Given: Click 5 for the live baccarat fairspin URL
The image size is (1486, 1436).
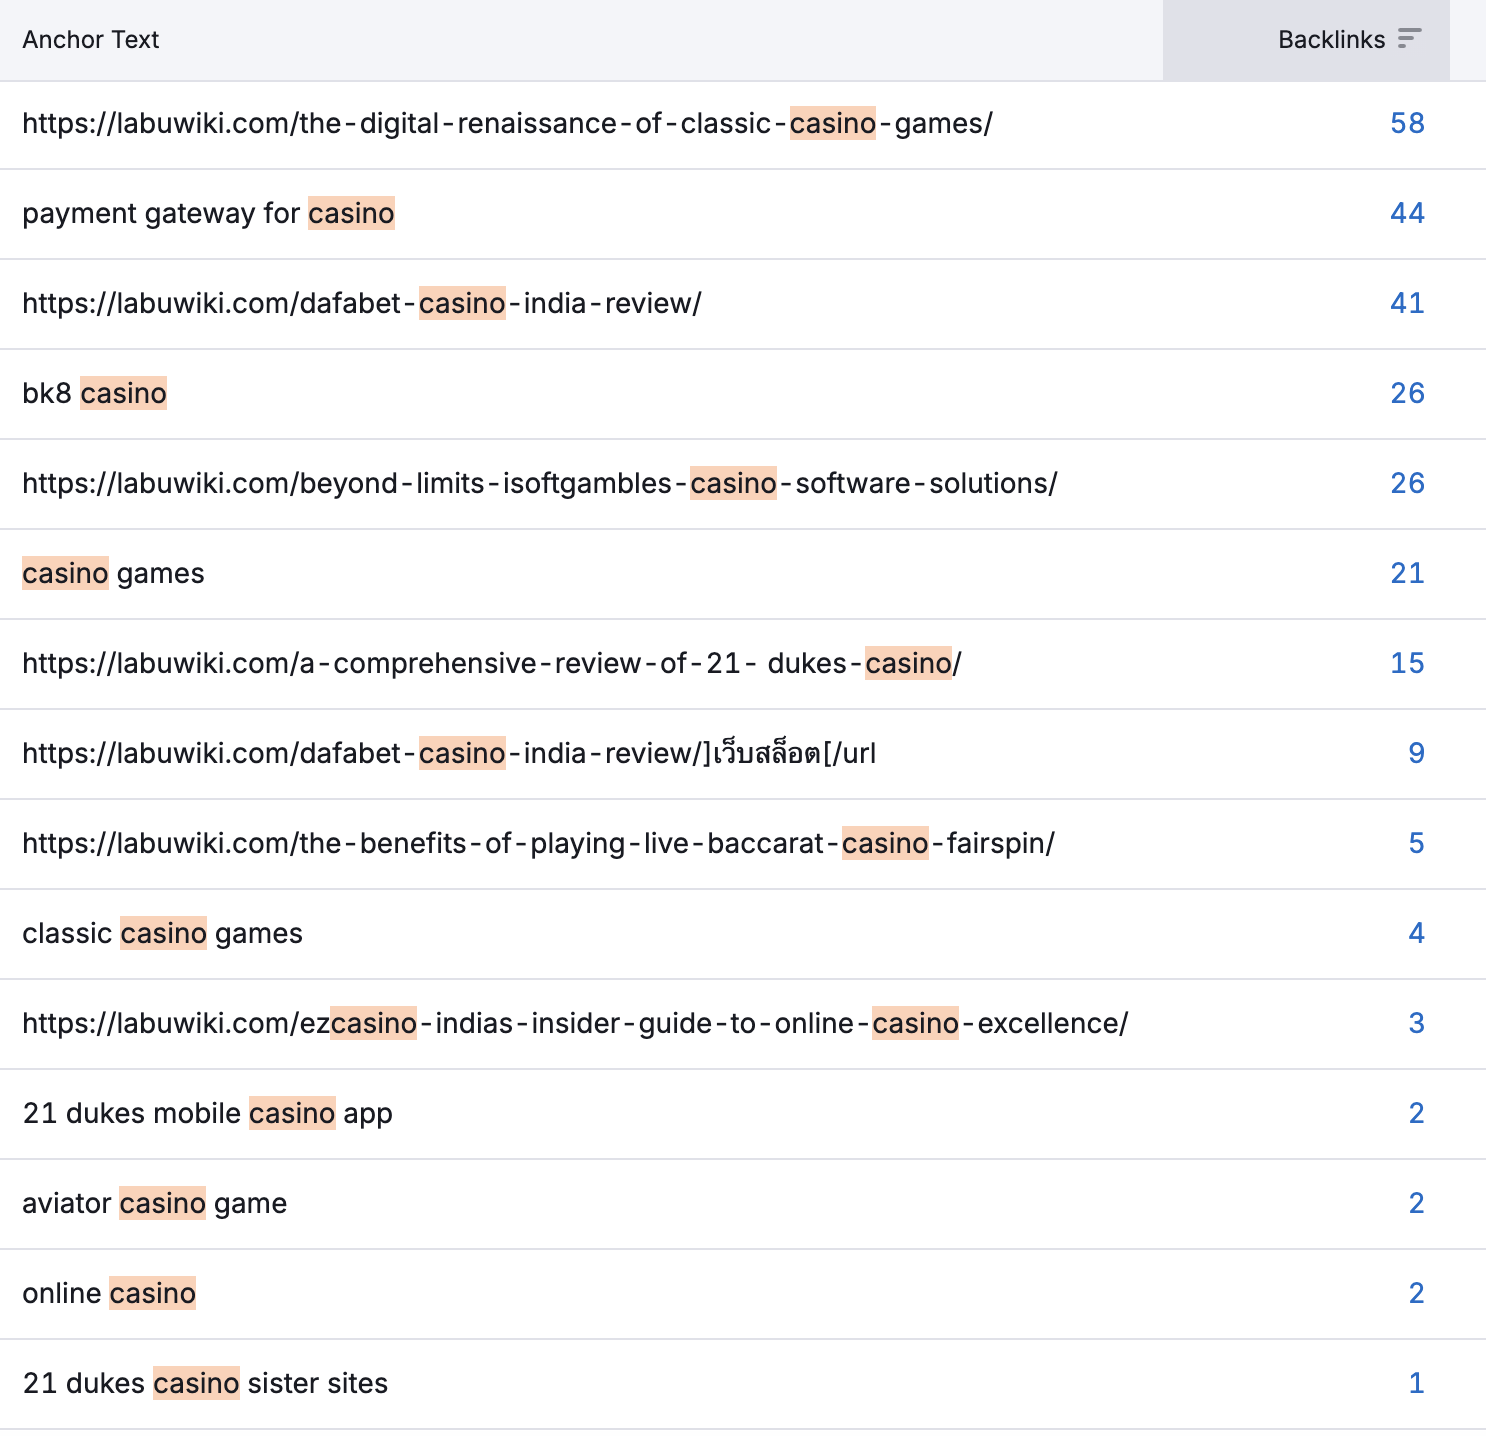Looking at the screenshot, I should point(1415,843).
